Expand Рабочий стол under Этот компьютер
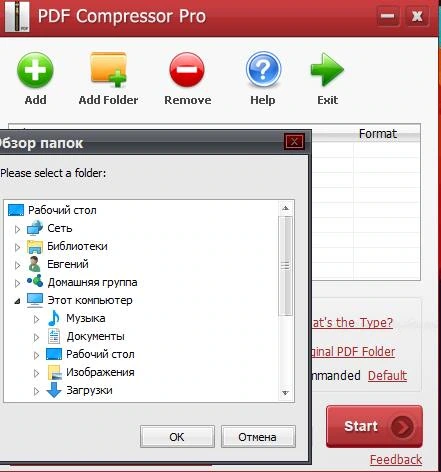 pos(36,355)
